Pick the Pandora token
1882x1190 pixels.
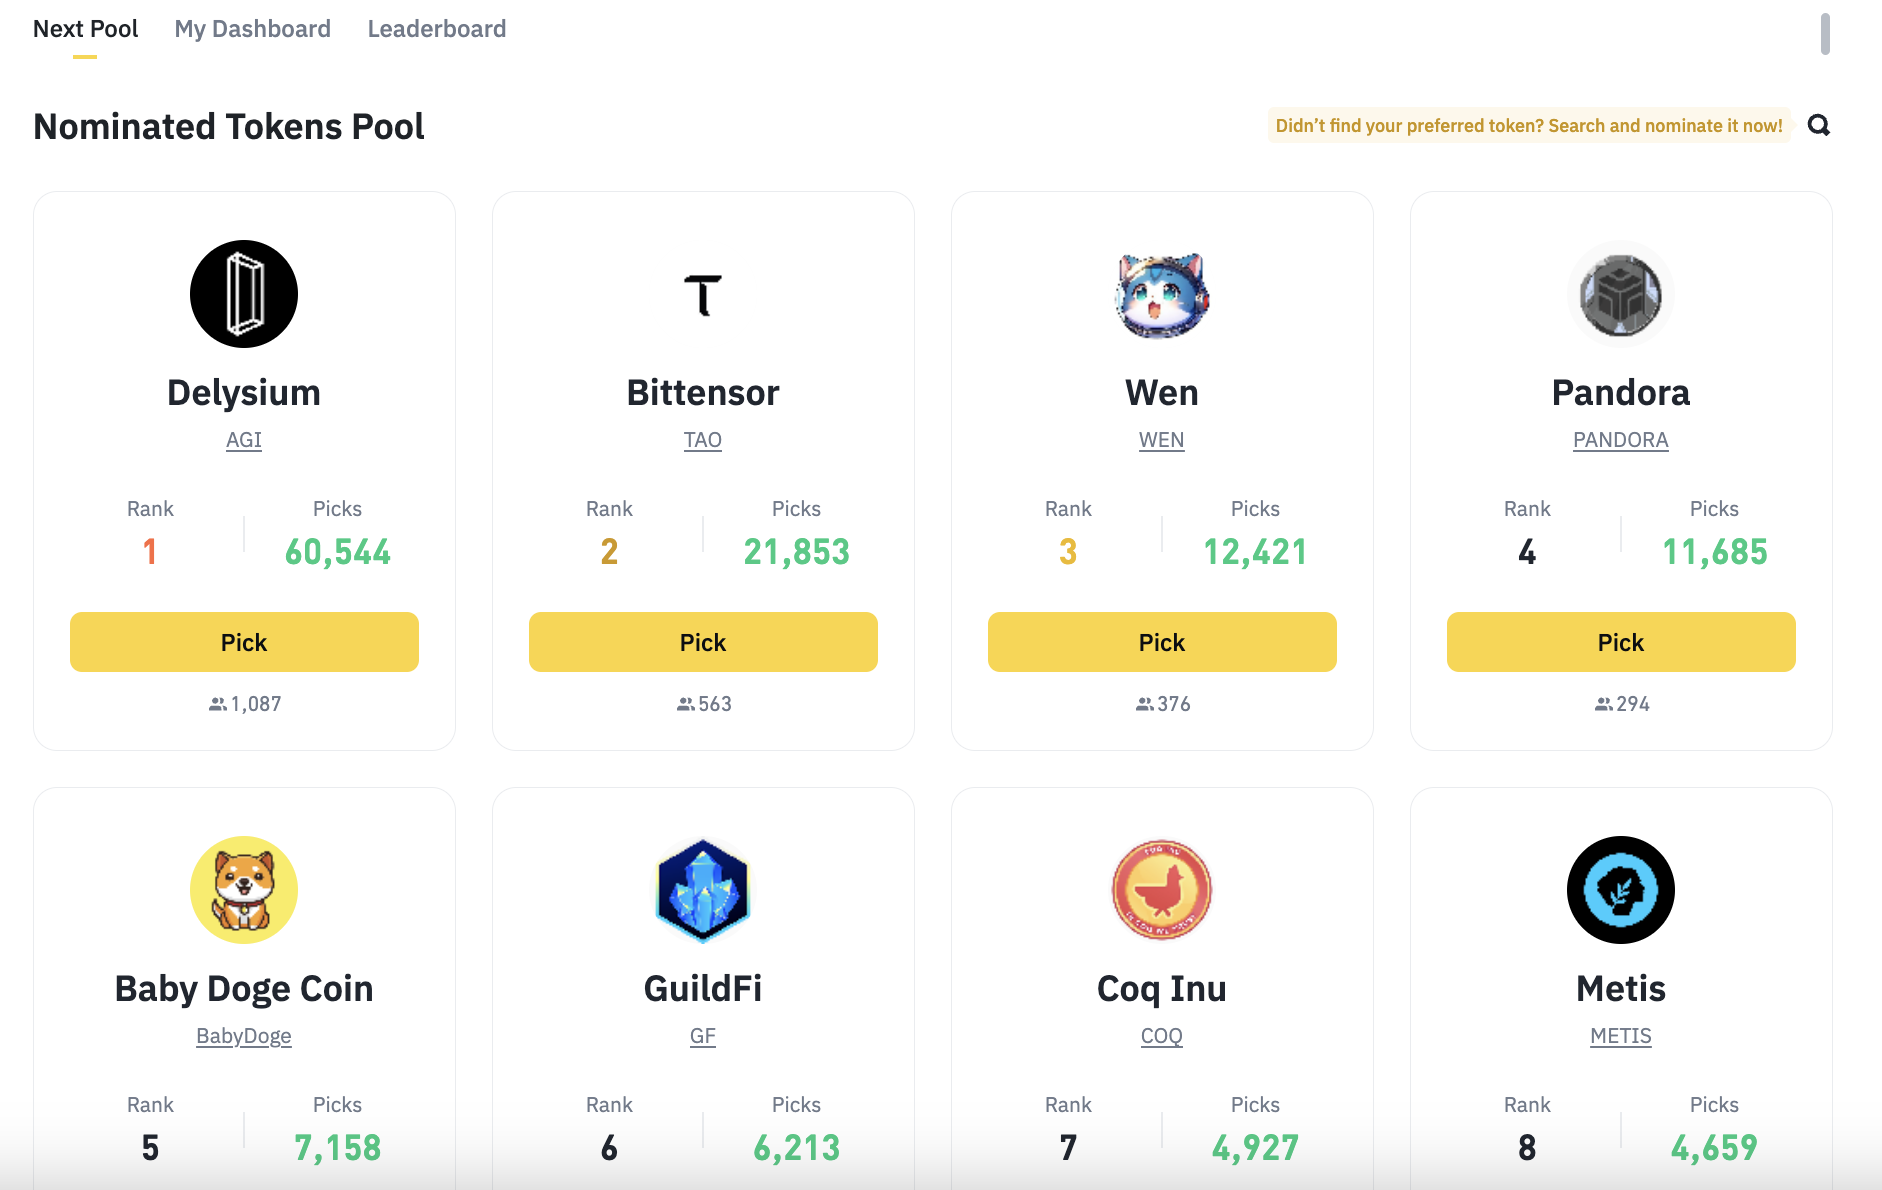[1621, 642]
